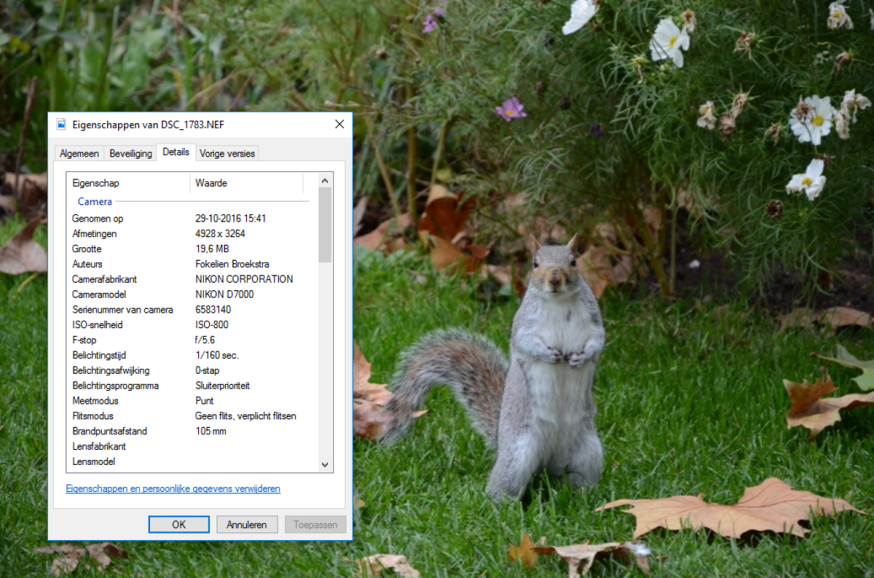The image size is (874, 578).
Task: Click the Genomen op date value
Action: 230,218
